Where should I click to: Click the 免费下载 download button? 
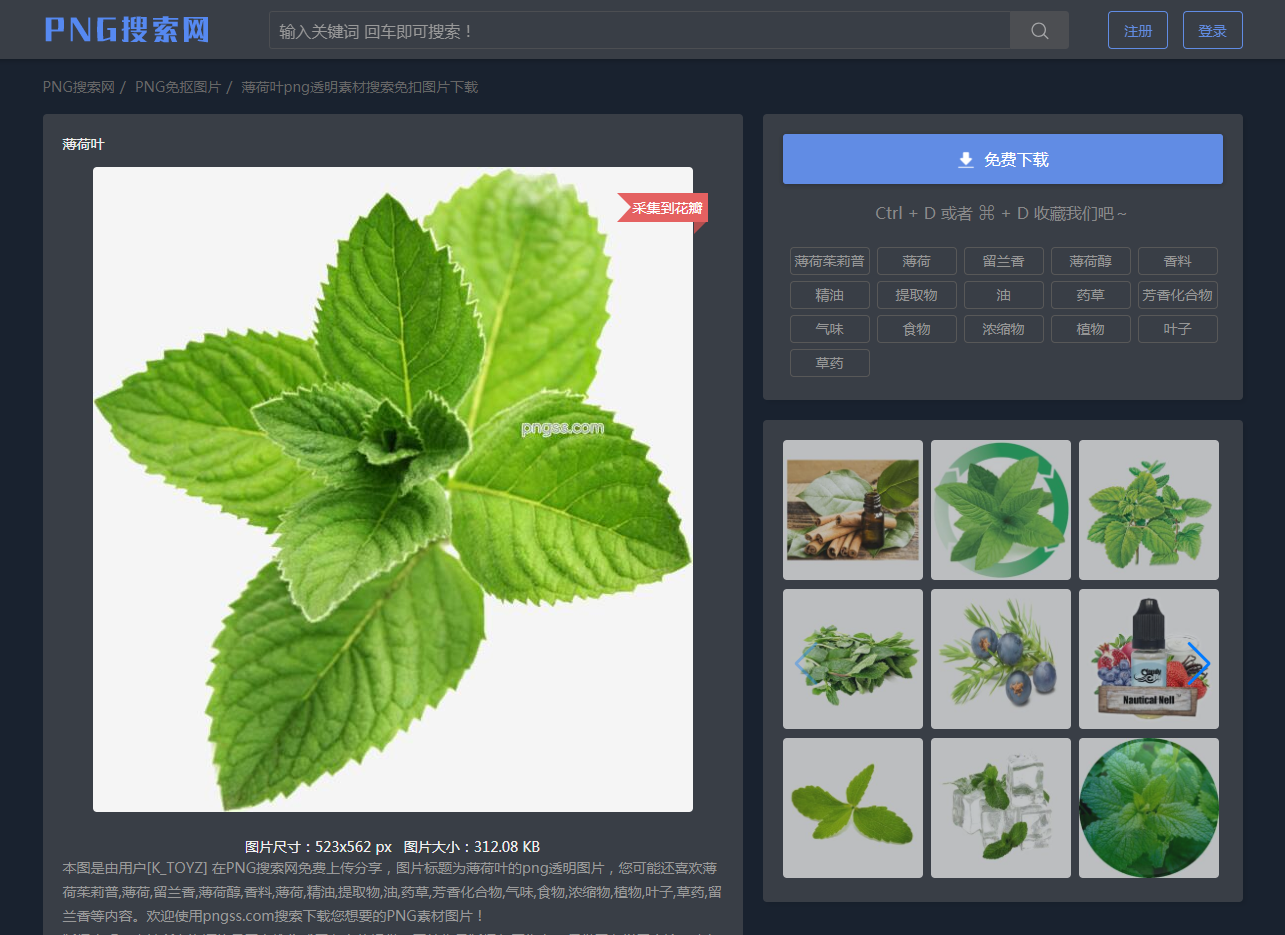[x=1003, y=159]
